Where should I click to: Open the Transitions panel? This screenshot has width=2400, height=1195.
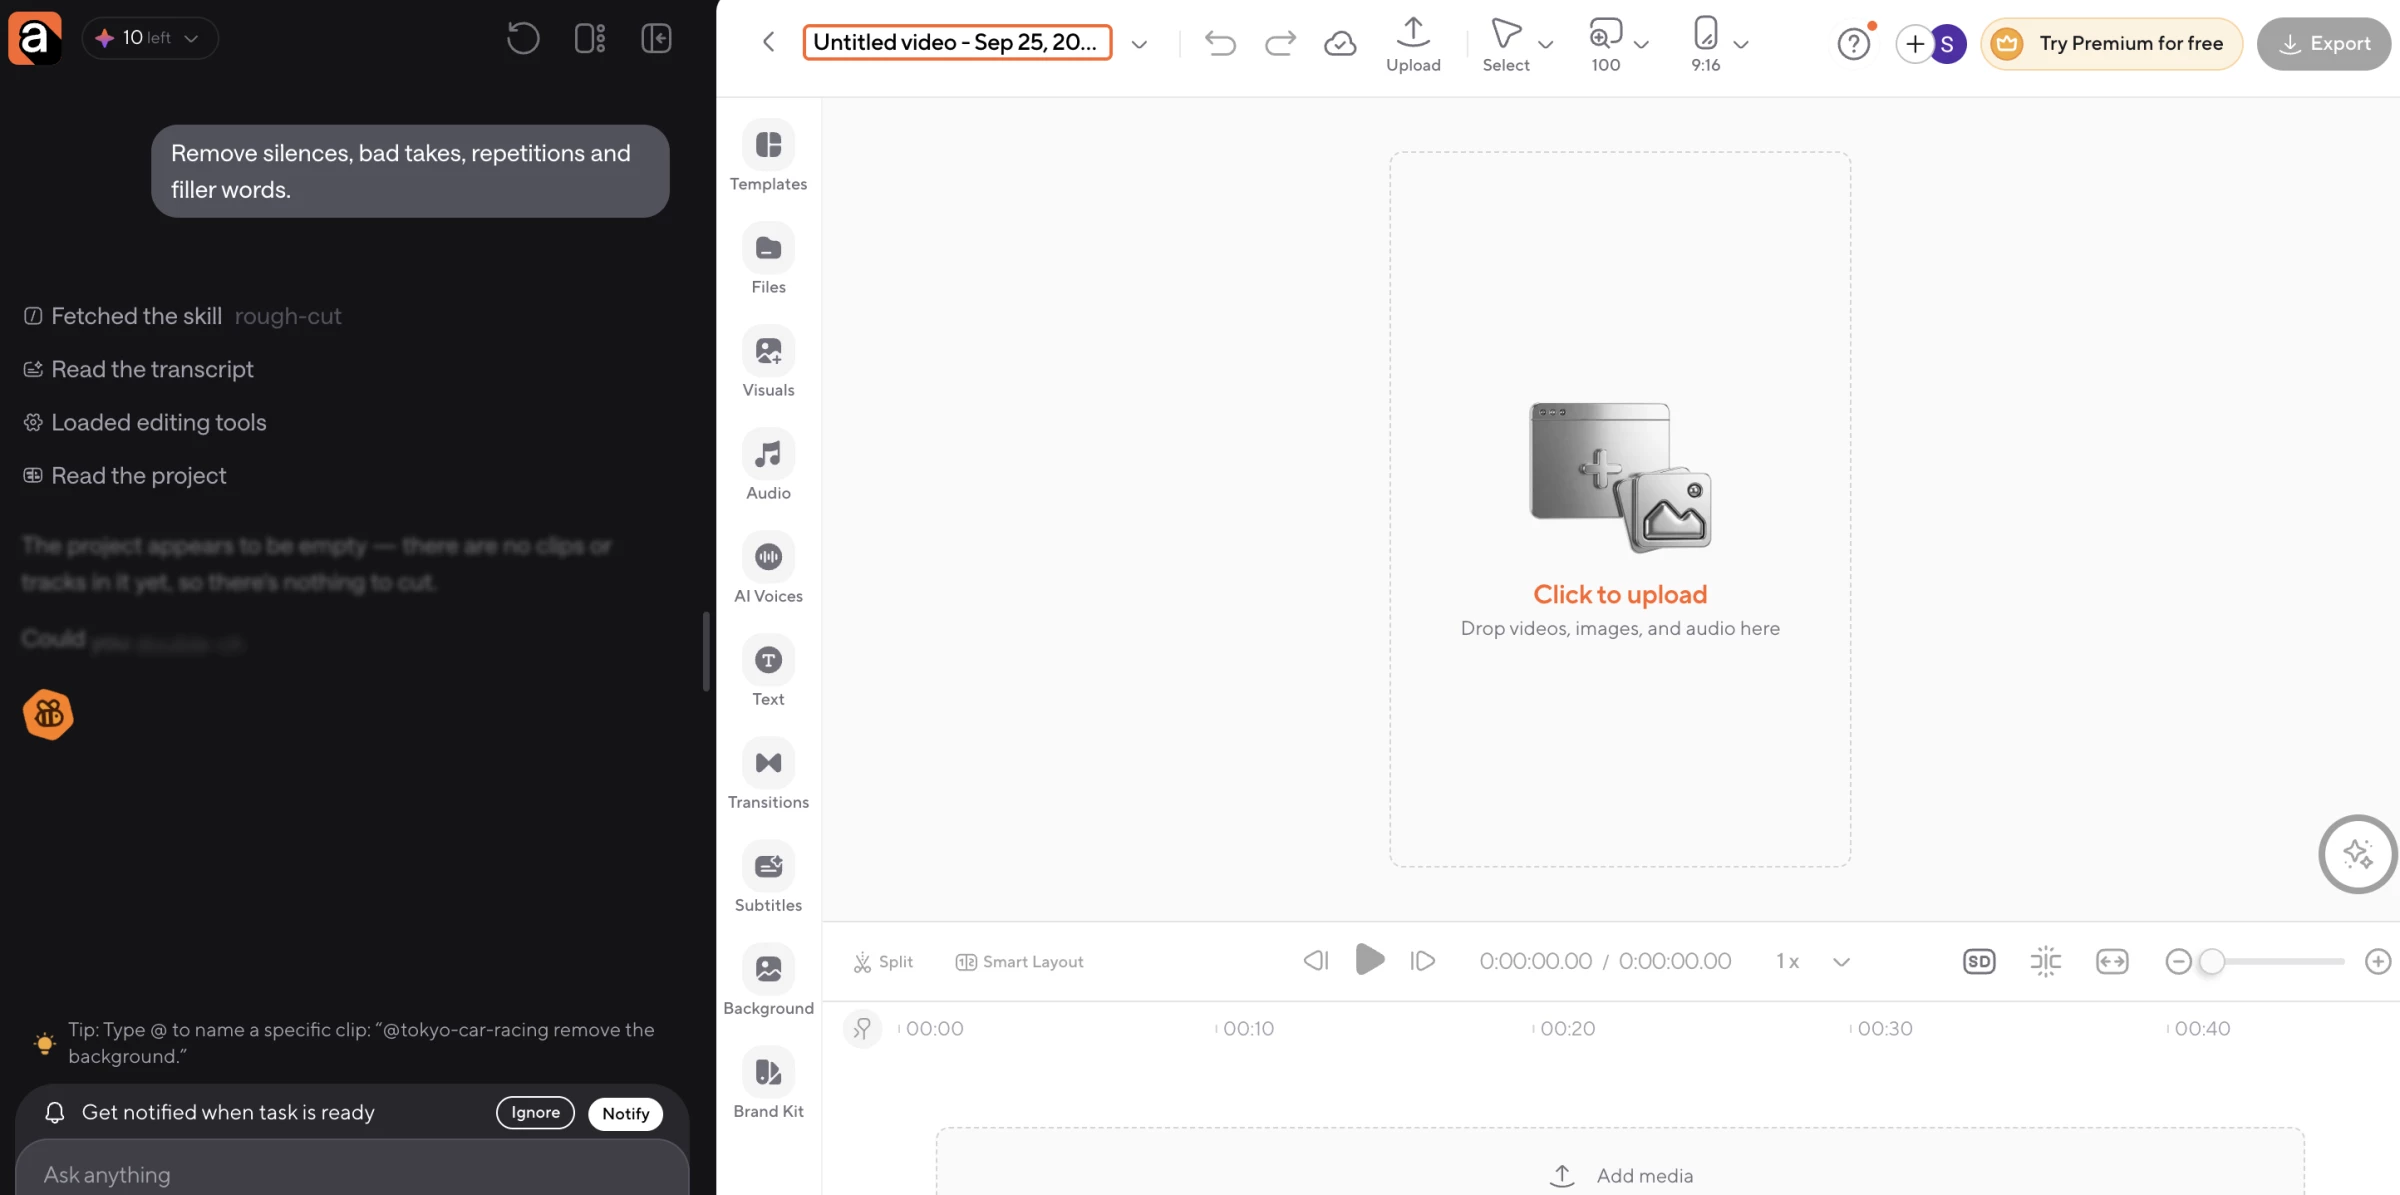click(768, 774)
